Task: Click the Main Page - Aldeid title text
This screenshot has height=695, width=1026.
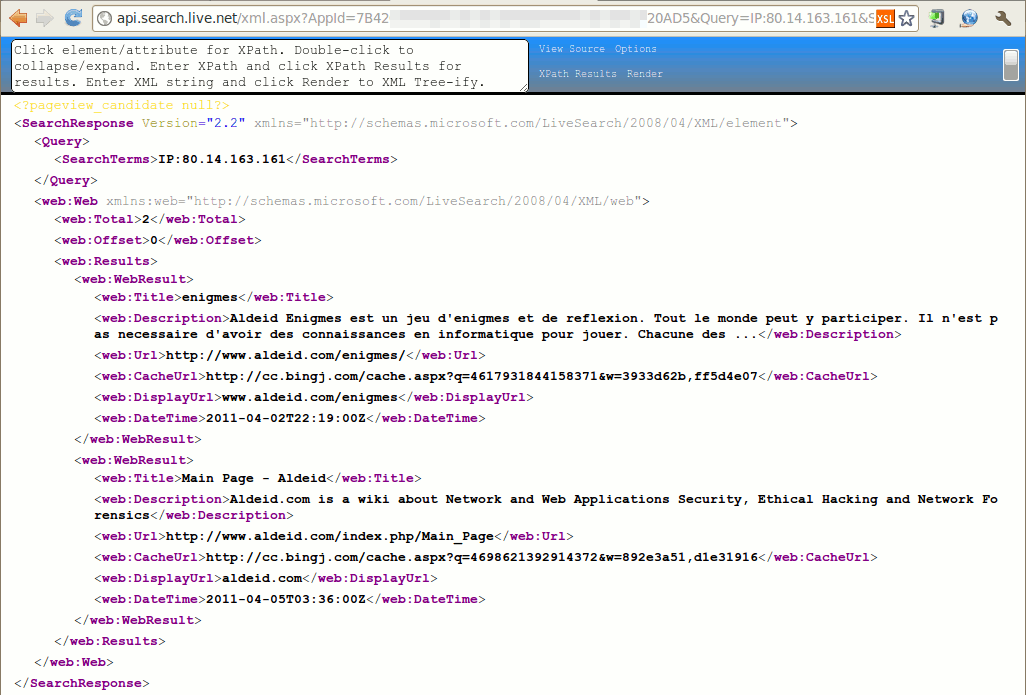Action: (x=253, y=479)
